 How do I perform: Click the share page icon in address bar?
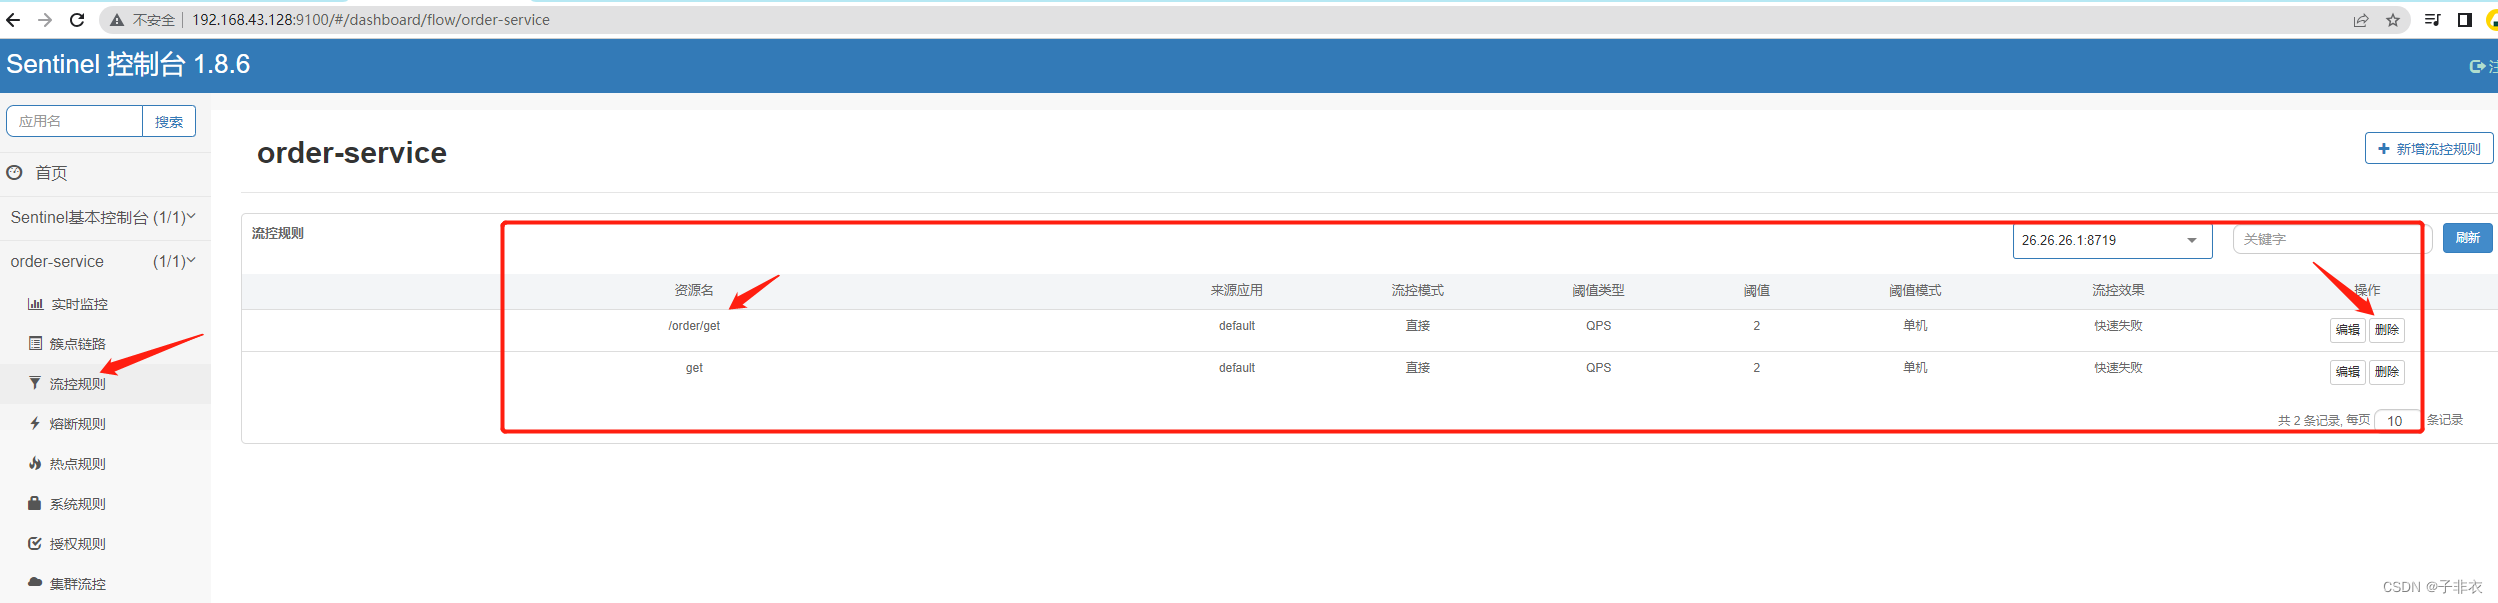[x=2361, y=20]
